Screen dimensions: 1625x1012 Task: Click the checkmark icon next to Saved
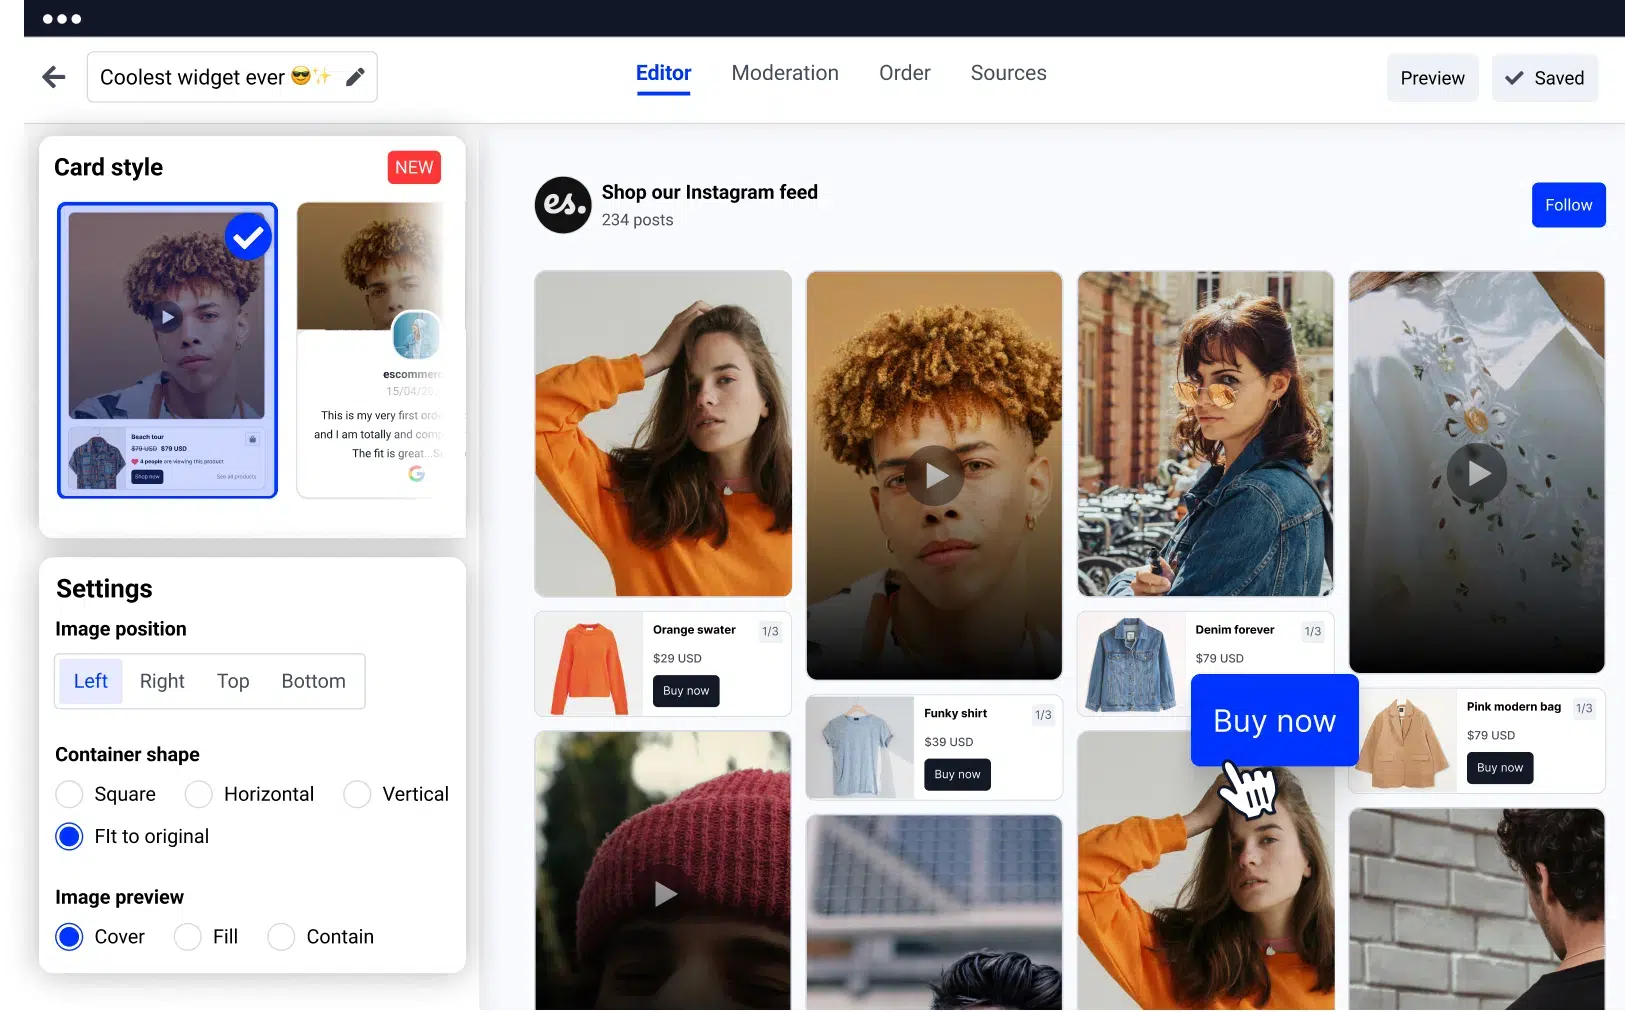click(1513, 78)
